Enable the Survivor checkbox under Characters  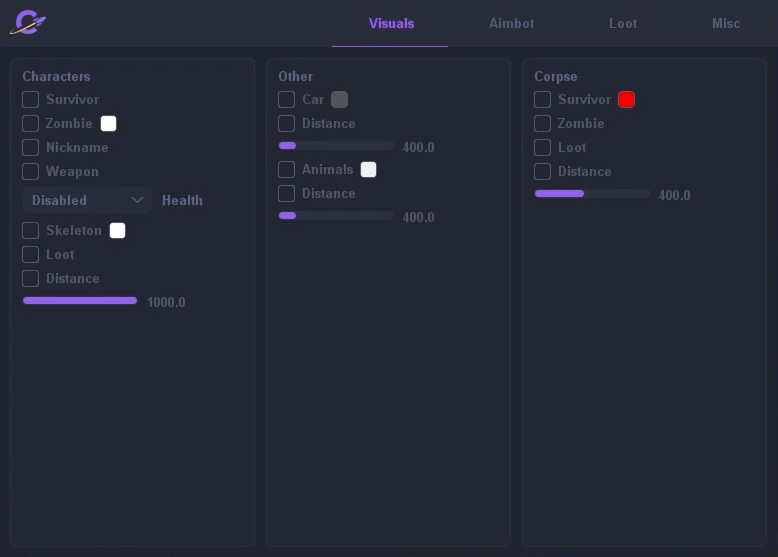(31, 99)
